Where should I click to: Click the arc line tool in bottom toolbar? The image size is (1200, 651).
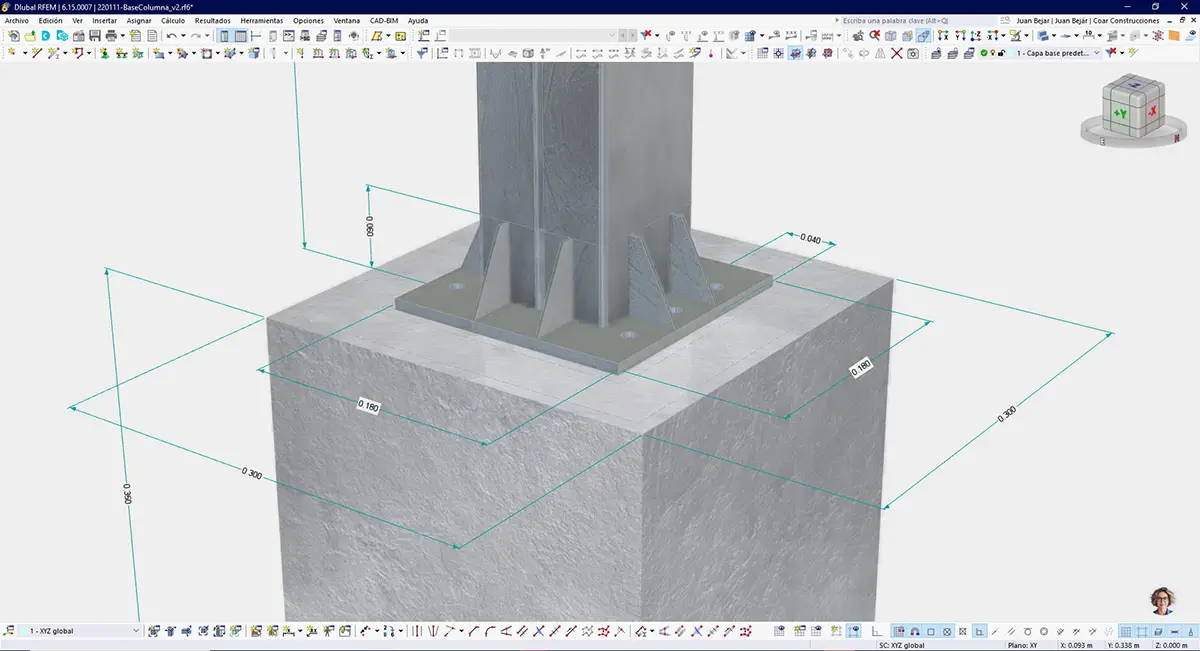pyautogui.click(x=490, y=631)
